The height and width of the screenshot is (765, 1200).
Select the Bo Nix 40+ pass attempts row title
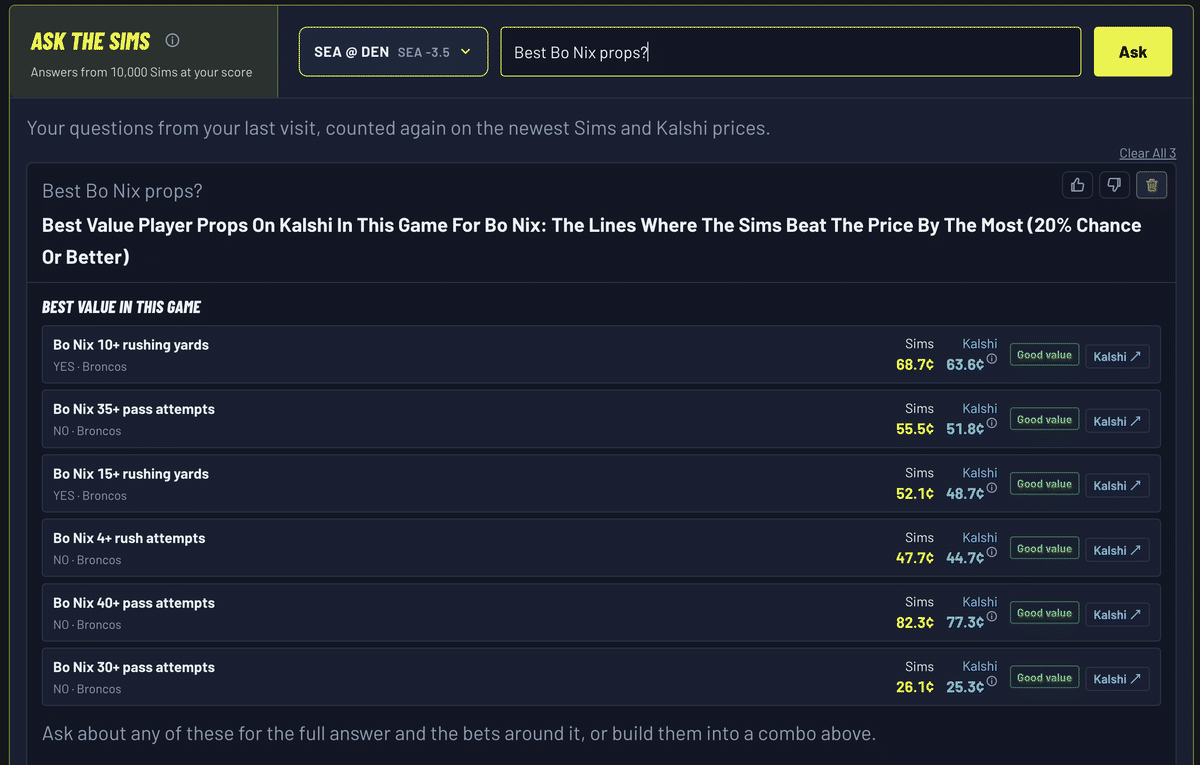[x=134, y=603]
